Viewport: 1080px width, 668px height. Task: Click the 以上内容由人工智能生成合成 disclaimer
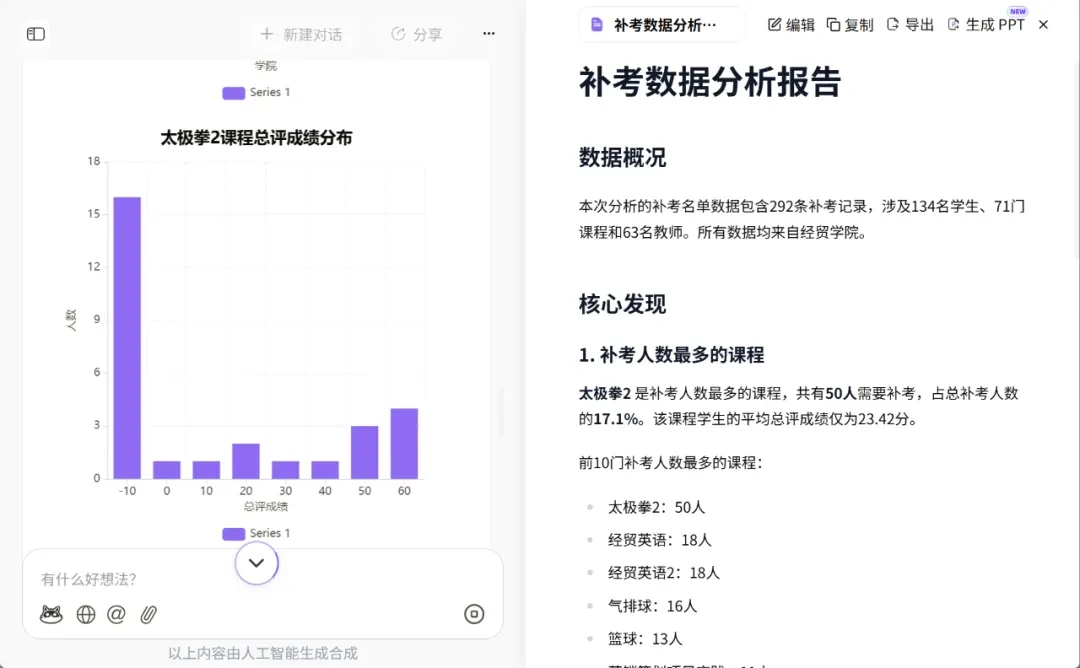262,653
